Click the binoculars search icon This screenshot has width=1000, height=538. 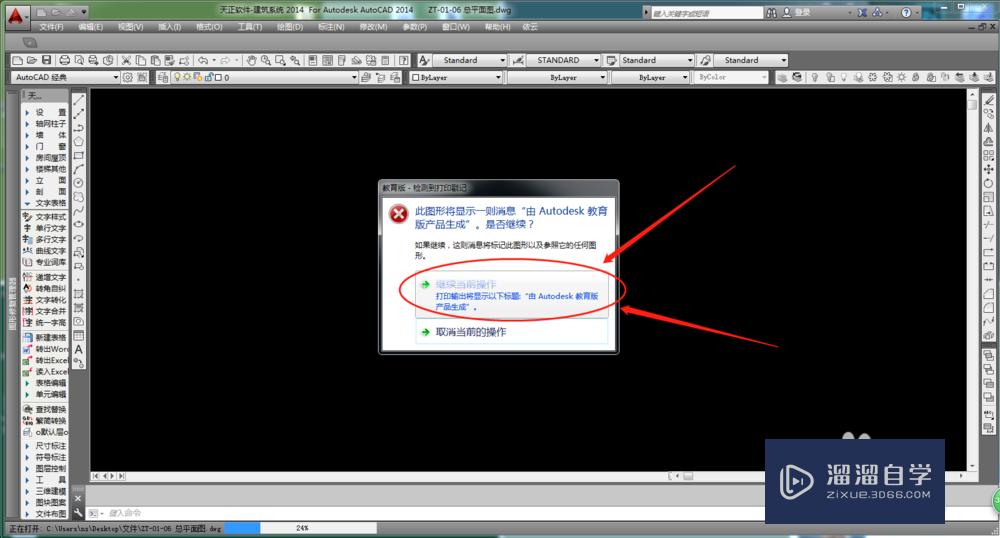pos(772,12)
